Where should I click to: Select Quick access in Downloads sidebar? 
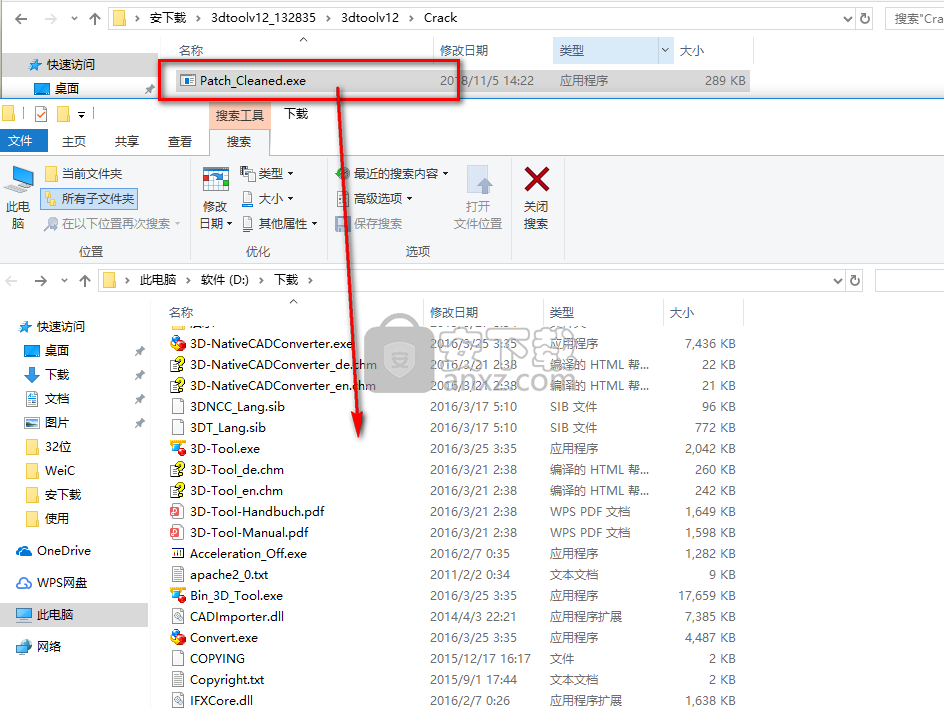[60, 327]
